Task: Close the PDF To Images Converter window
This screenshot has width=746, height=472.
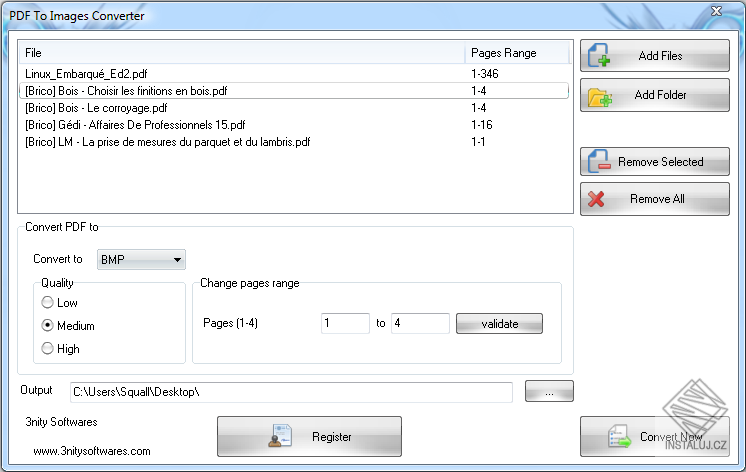Action: (x=717, y=11)
